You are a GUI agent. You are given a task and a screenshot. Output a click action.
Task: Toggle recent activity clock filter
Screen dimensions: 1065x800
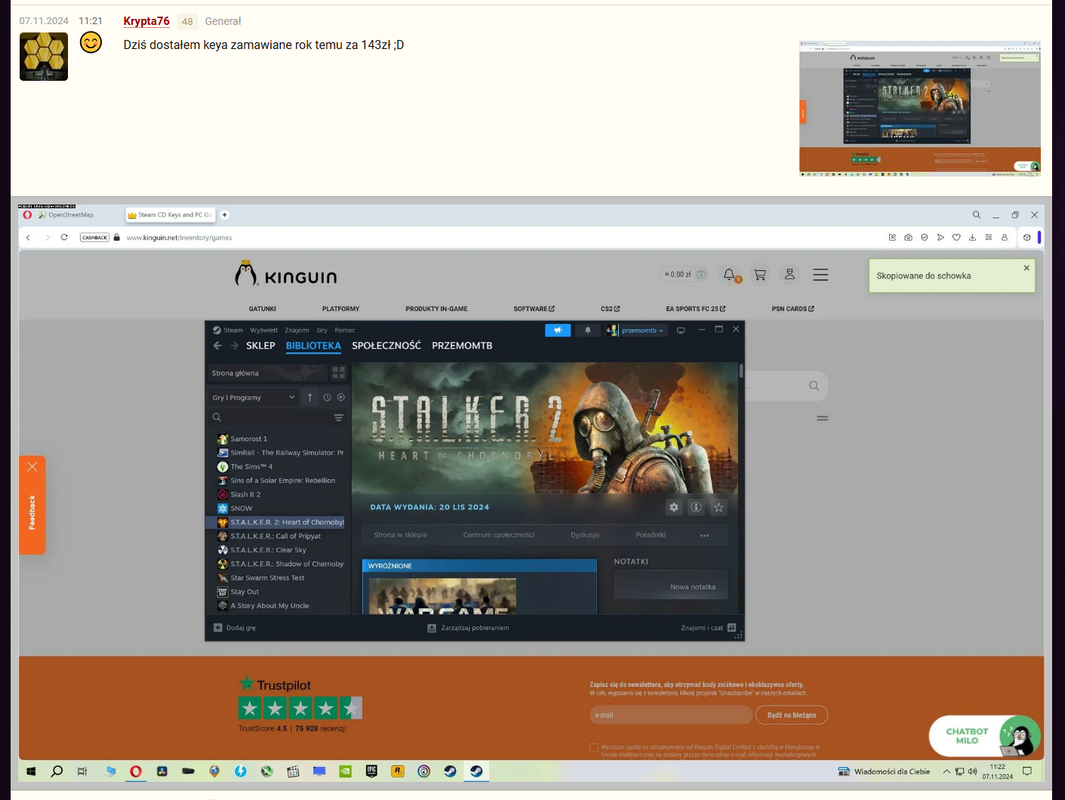tap(327, 397)
